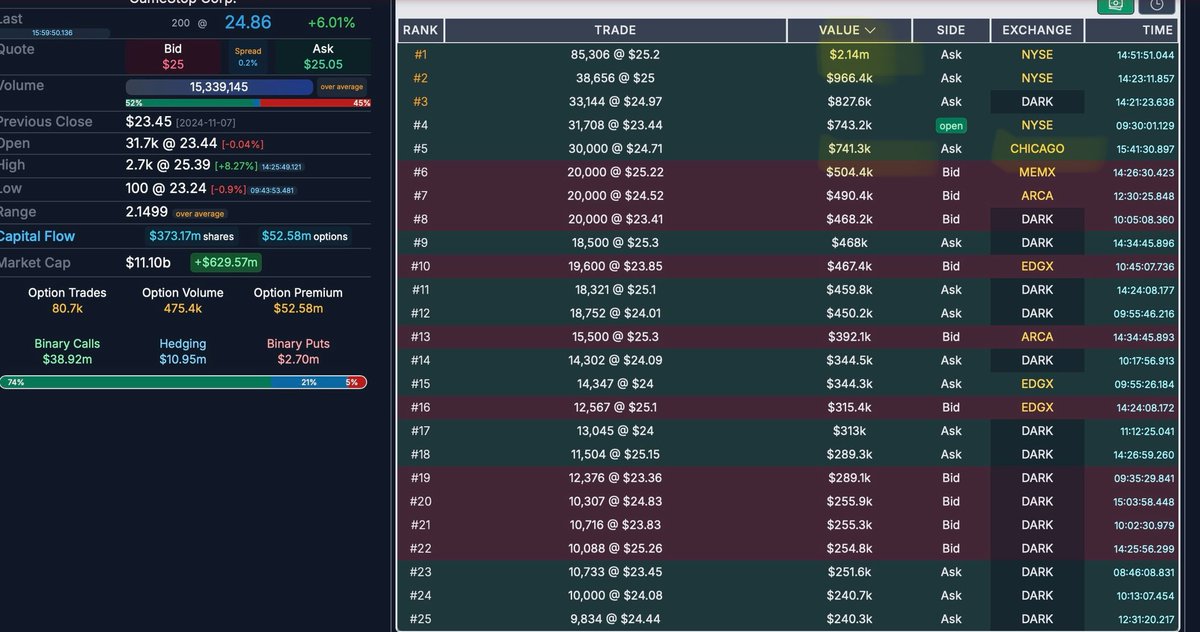Screen dimensions: 1200x632
Task: Click the Ask $25.05 quote box
Action: point(323,57)
